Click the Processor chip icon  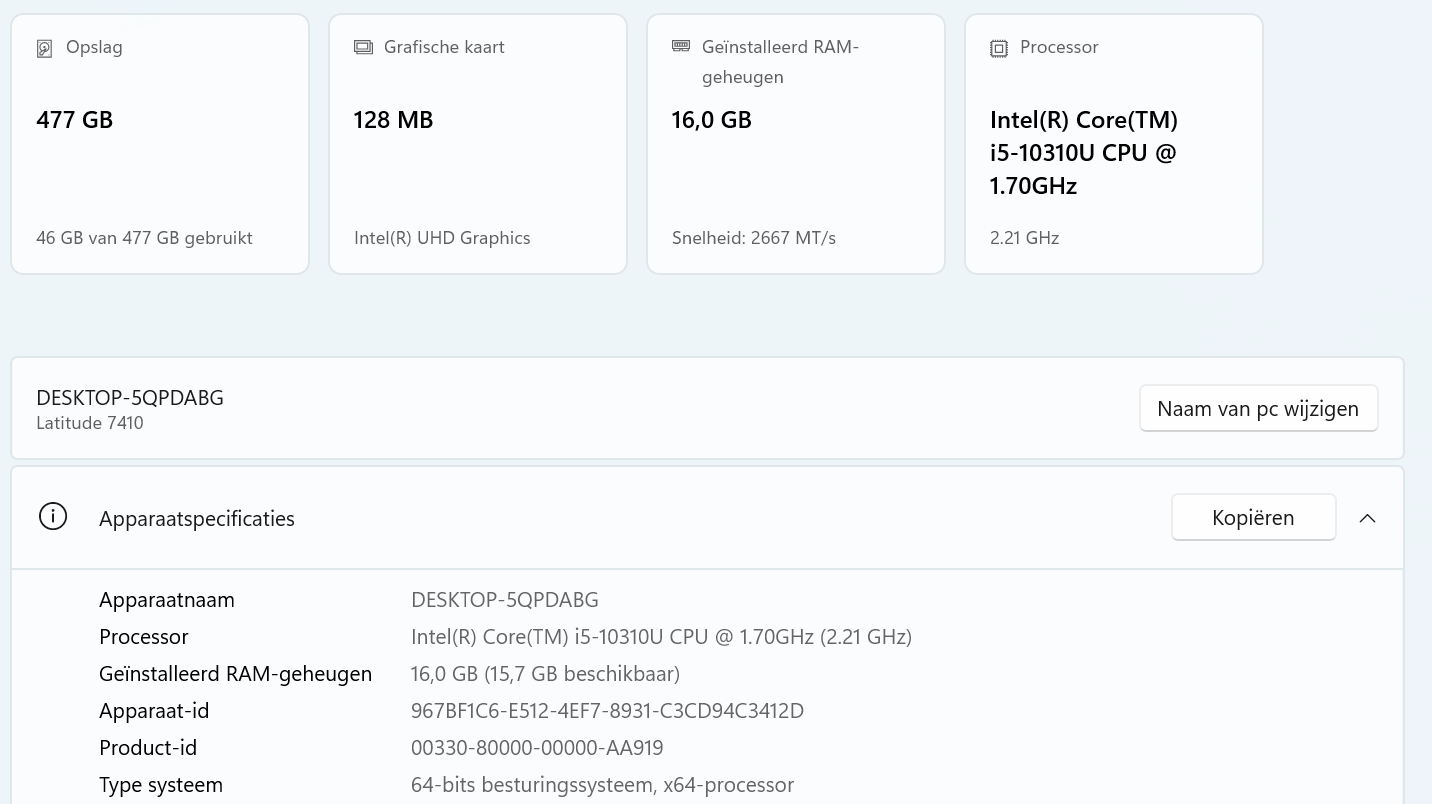click(x=999, y=48)
